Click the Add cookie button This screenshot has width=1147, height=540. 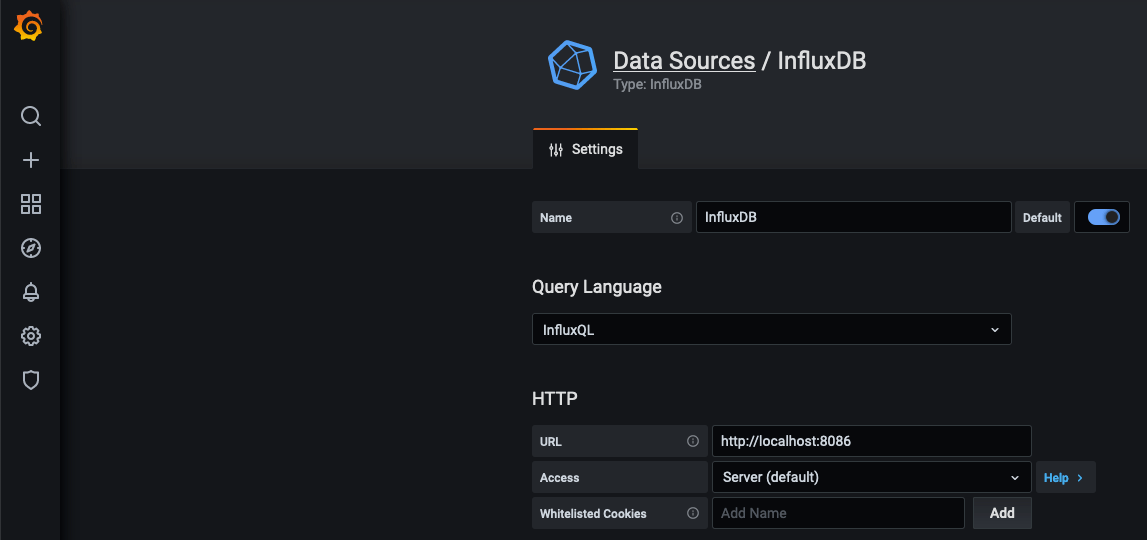click(x=1002, y=513)
